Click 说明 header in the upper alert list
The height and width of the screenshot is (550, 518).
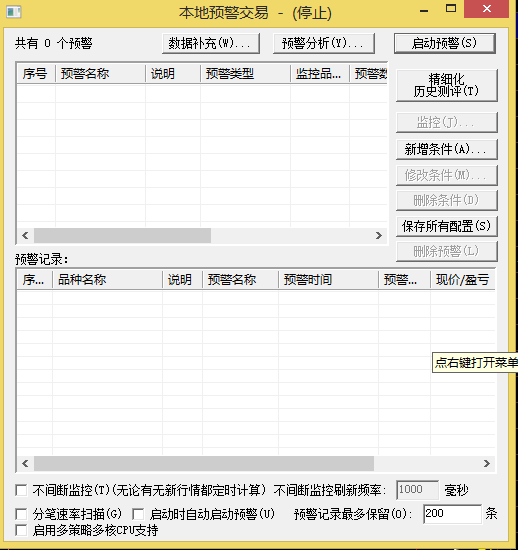[173, 74]
